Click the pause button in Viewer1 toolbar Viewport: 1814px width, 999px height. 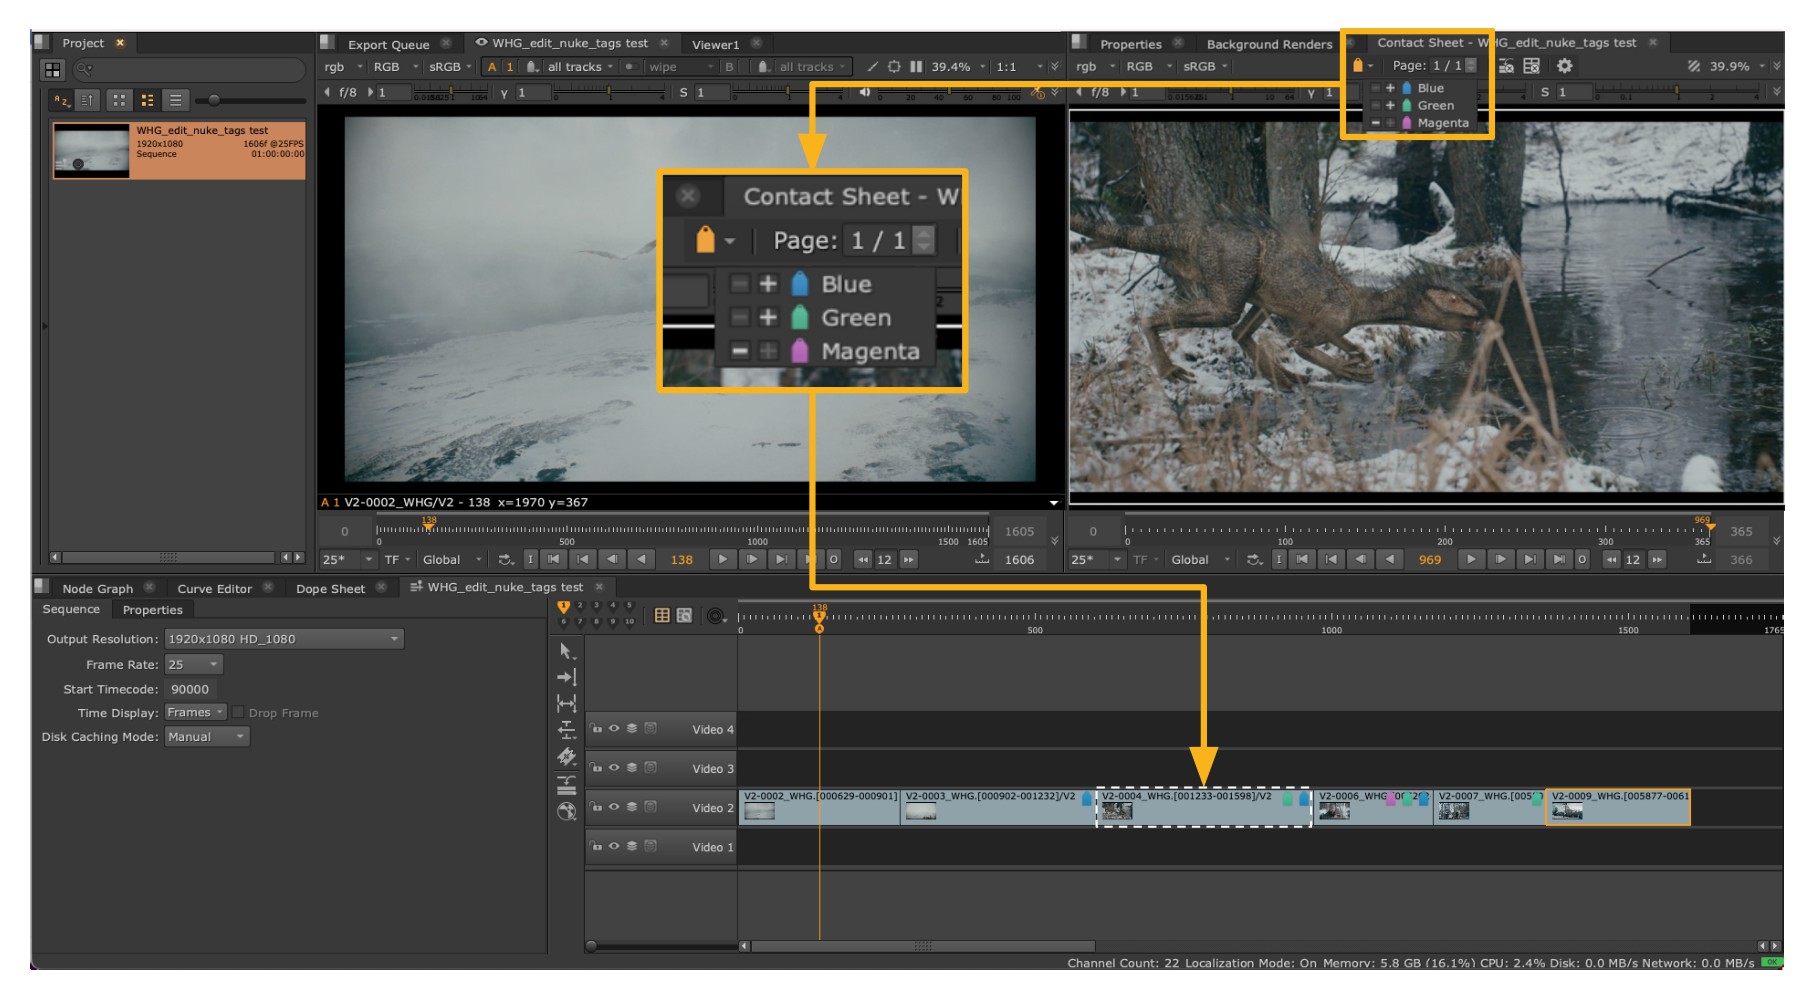click(x=916, y=67)
